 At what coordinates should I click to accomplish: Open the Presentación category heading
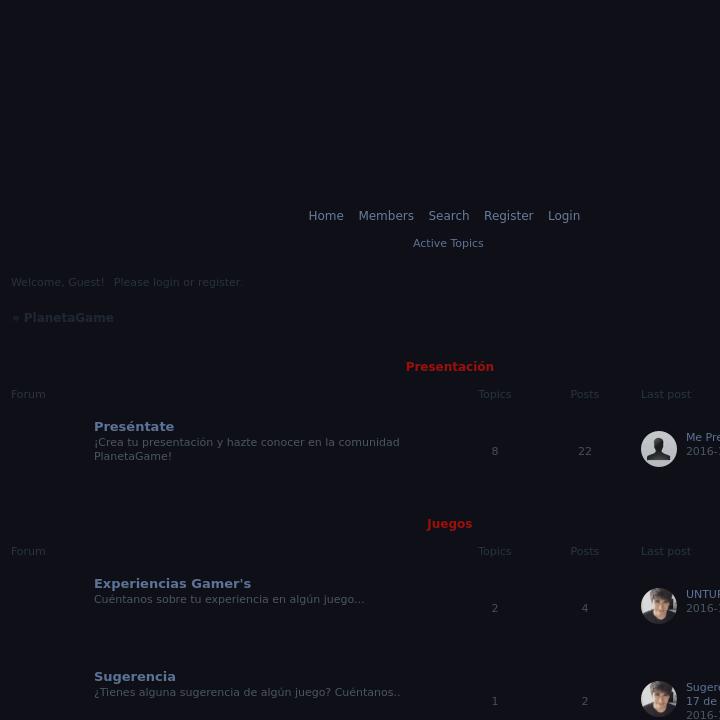[450, 367]
